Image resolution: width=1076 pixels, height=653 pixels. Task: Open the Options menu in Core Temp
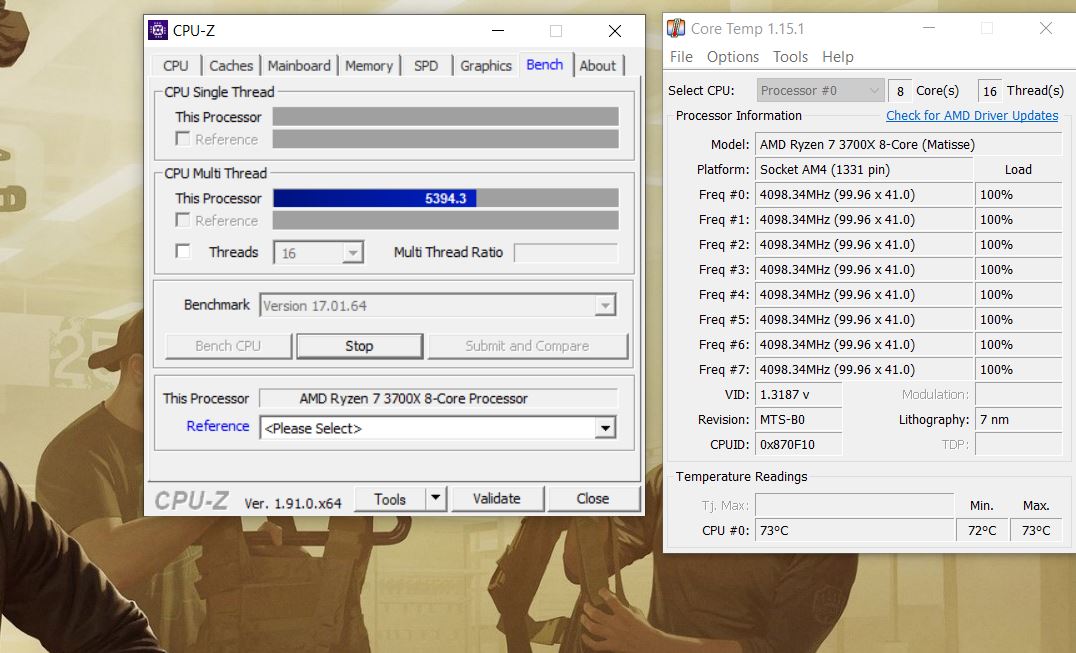pyautogui.click(x=733, y=57)
